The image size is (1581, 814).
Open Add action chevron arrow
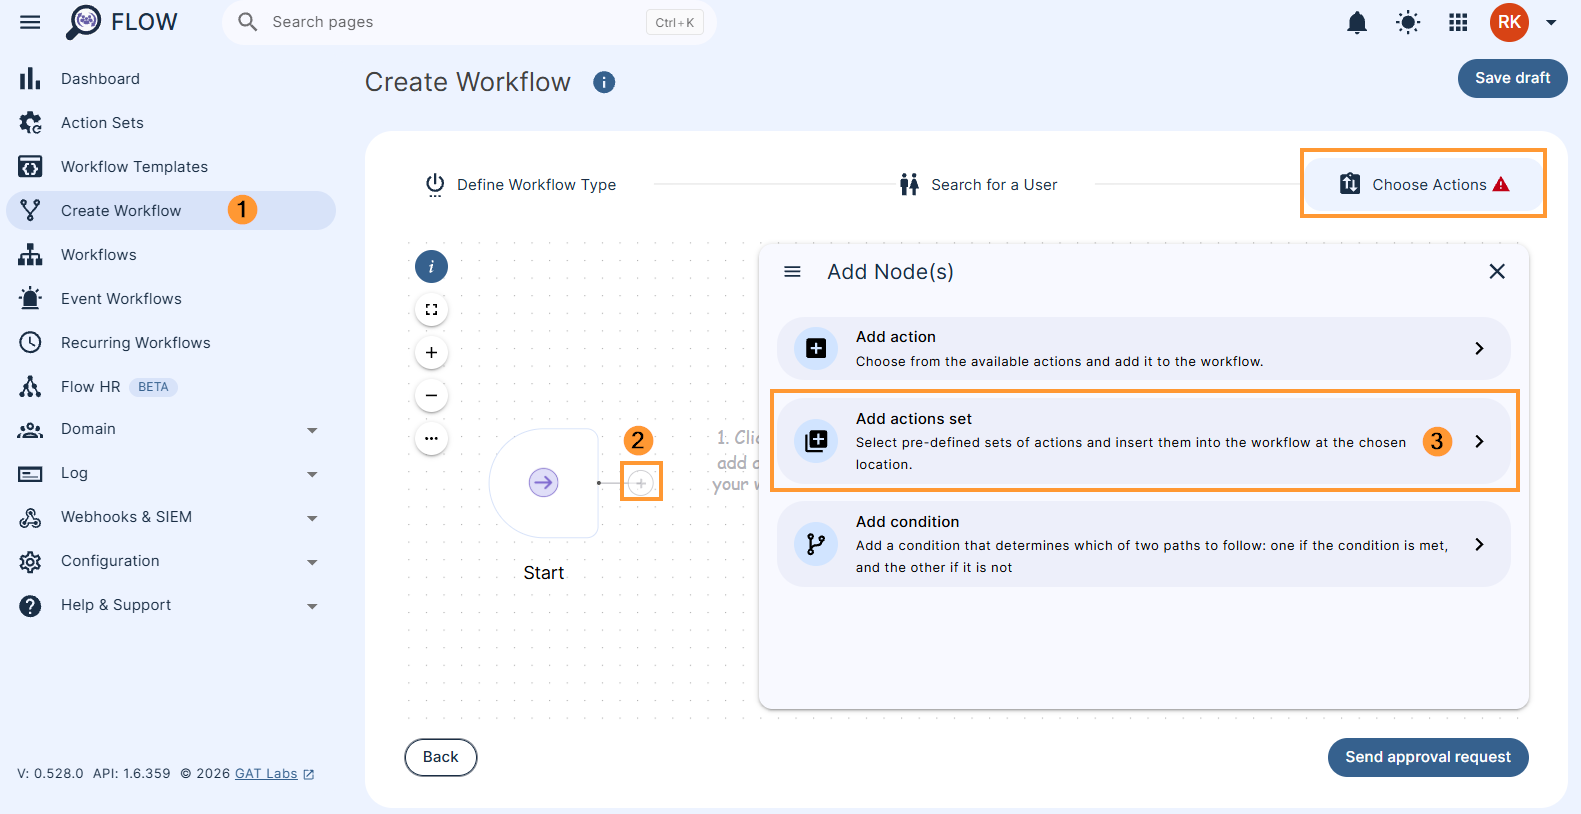click(1479, 348)
